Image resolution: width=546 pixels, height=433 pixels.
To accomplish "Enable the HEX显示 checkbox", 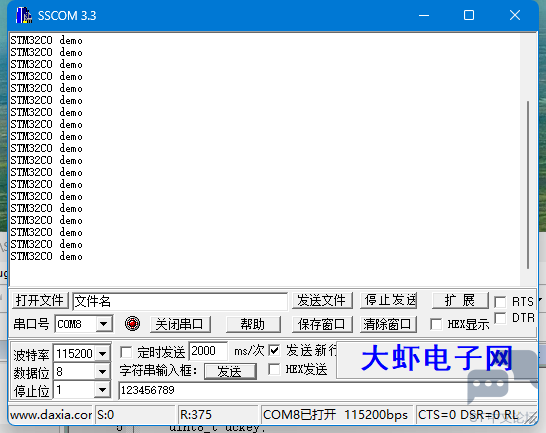I will point(436,324).
